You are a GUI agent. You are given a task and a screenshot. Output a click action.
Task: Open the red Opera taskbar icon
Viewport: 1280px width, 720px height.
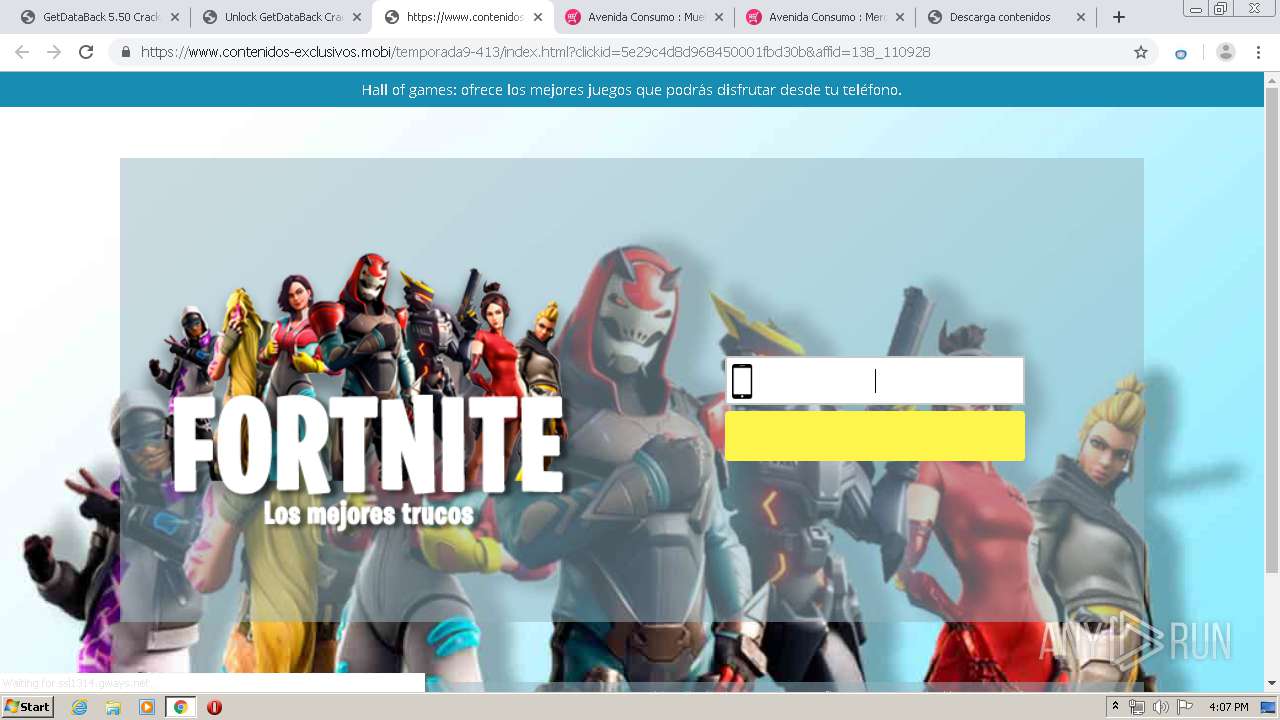click(x=214, y=707)
